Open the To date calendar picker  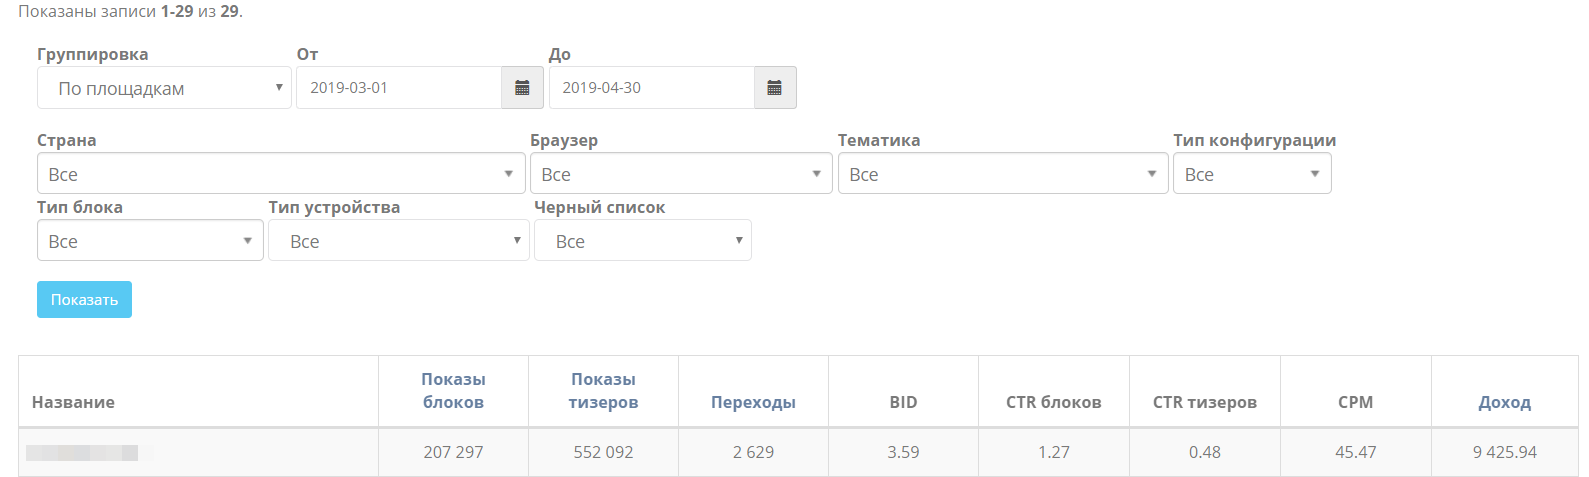coord(774,88)
